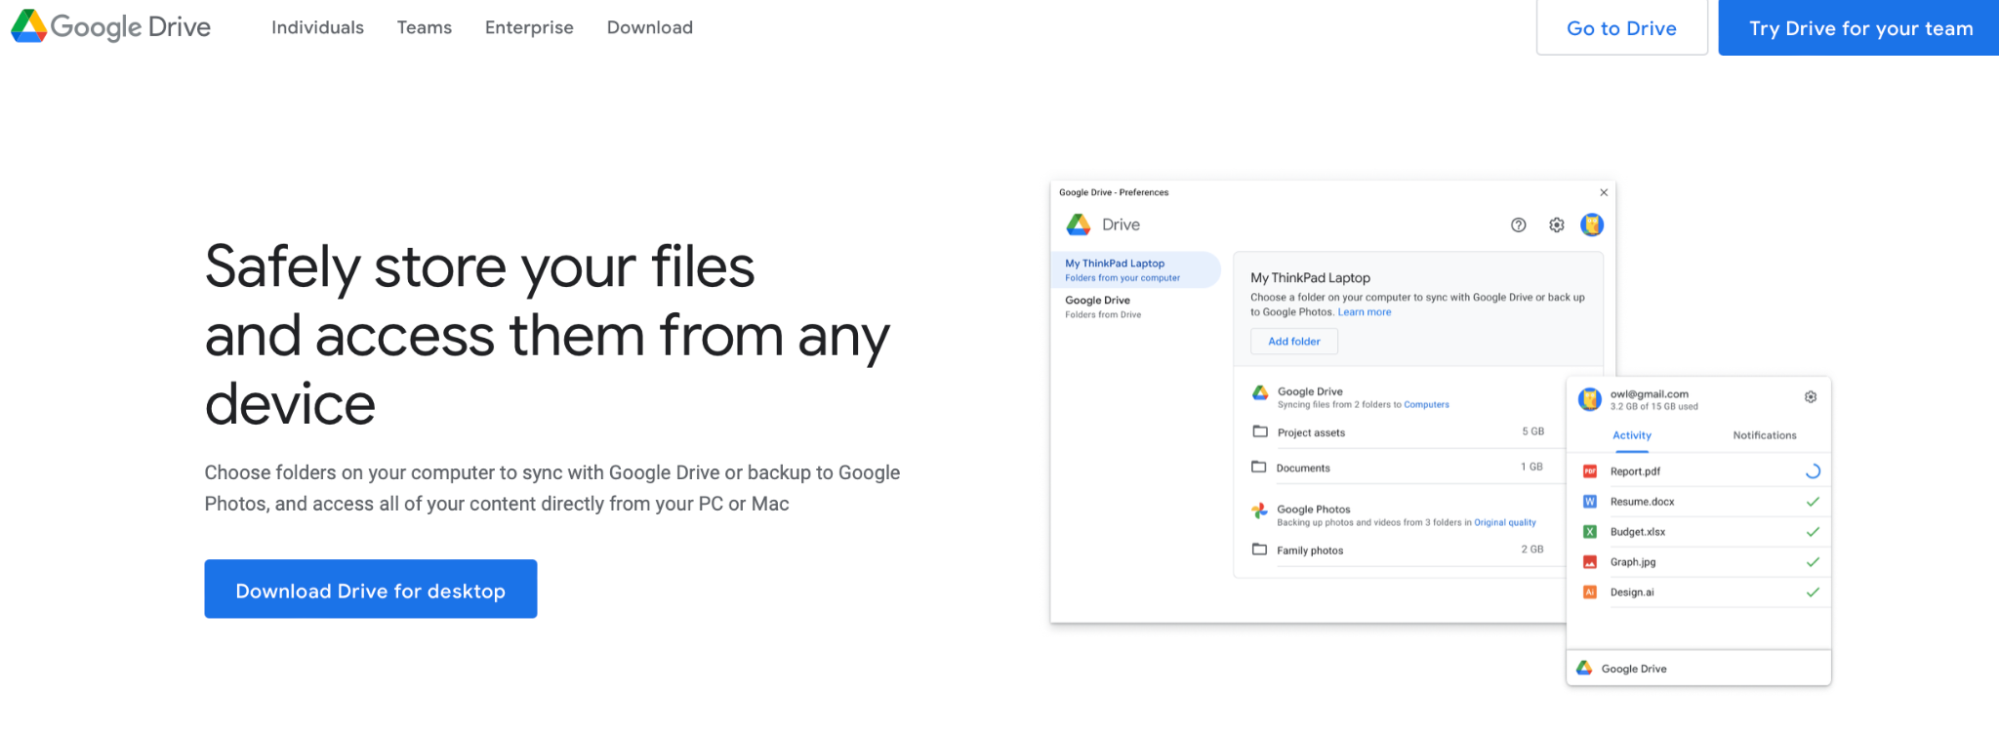Click the Documents folder icon

pos(1259,467)
